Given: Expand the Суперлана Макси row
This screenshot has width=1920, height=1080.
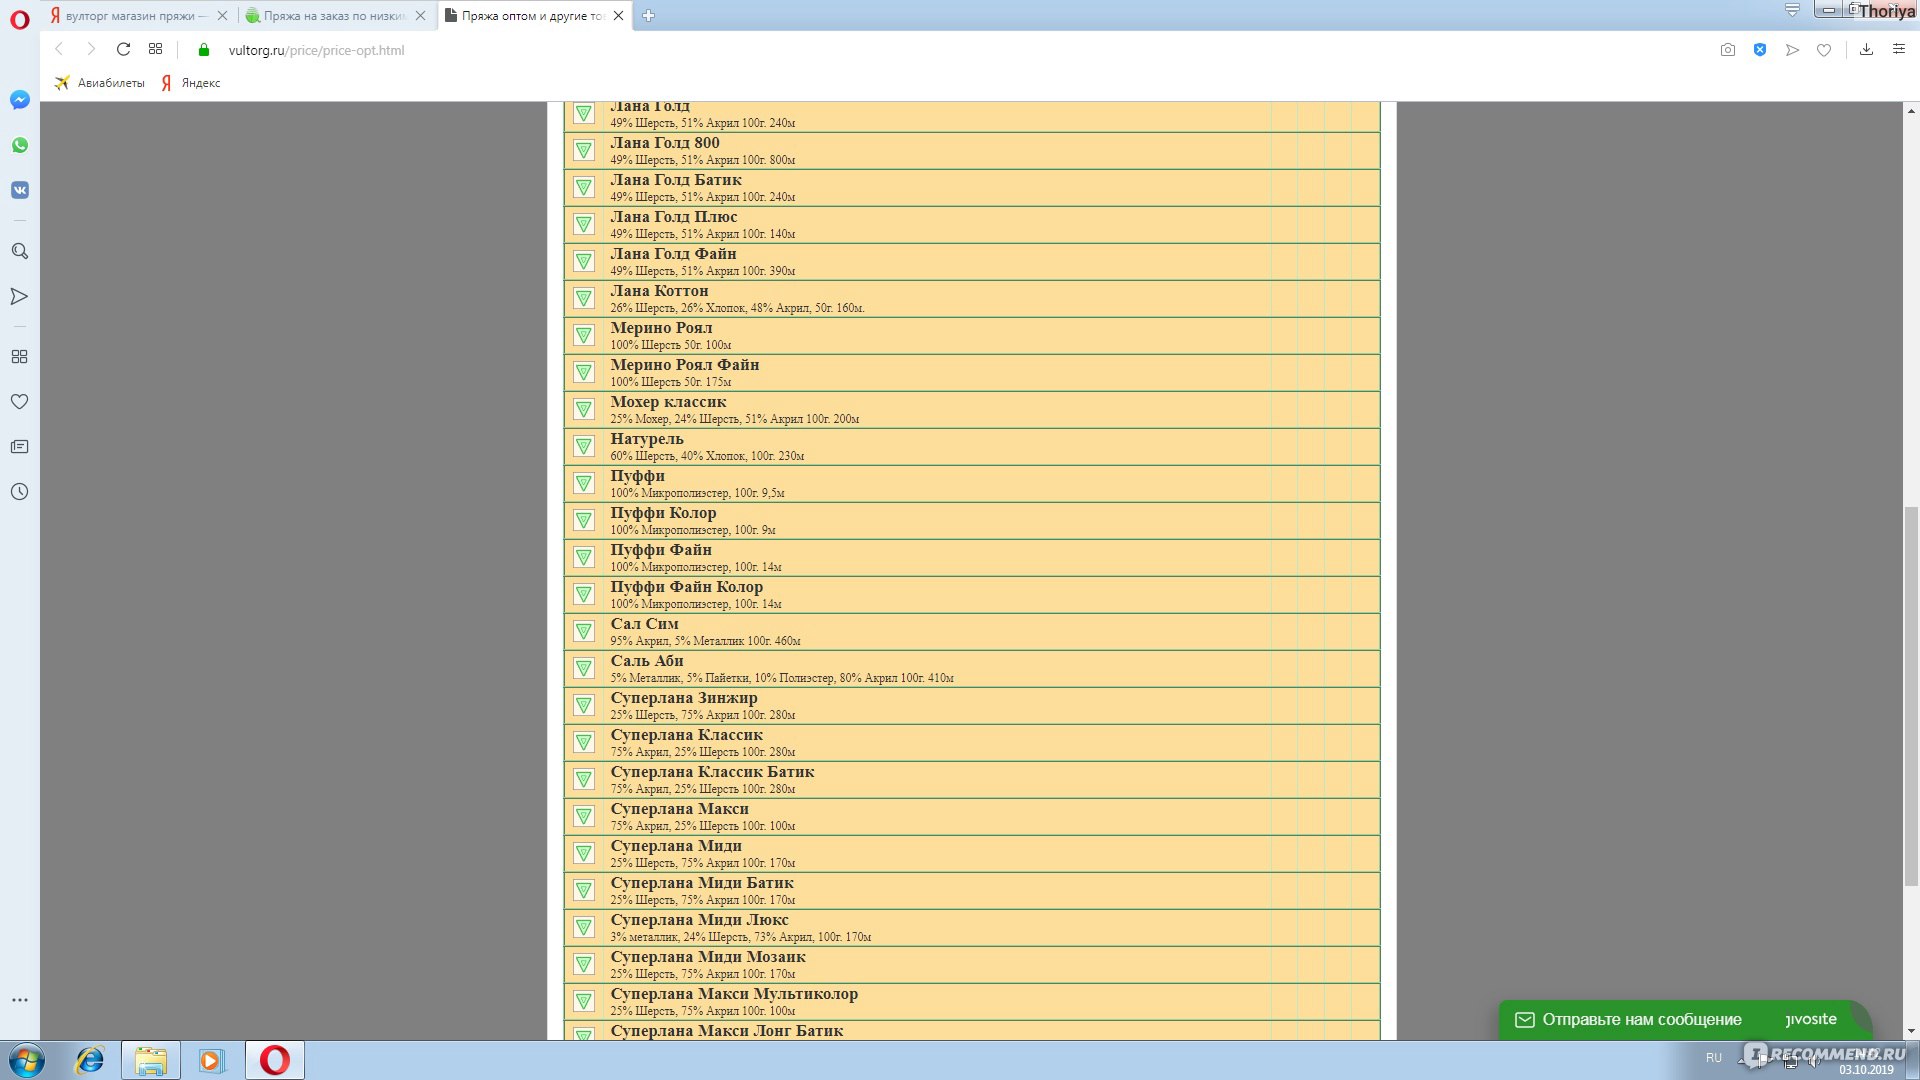Looking at the screenshot, I should [584, 817].
